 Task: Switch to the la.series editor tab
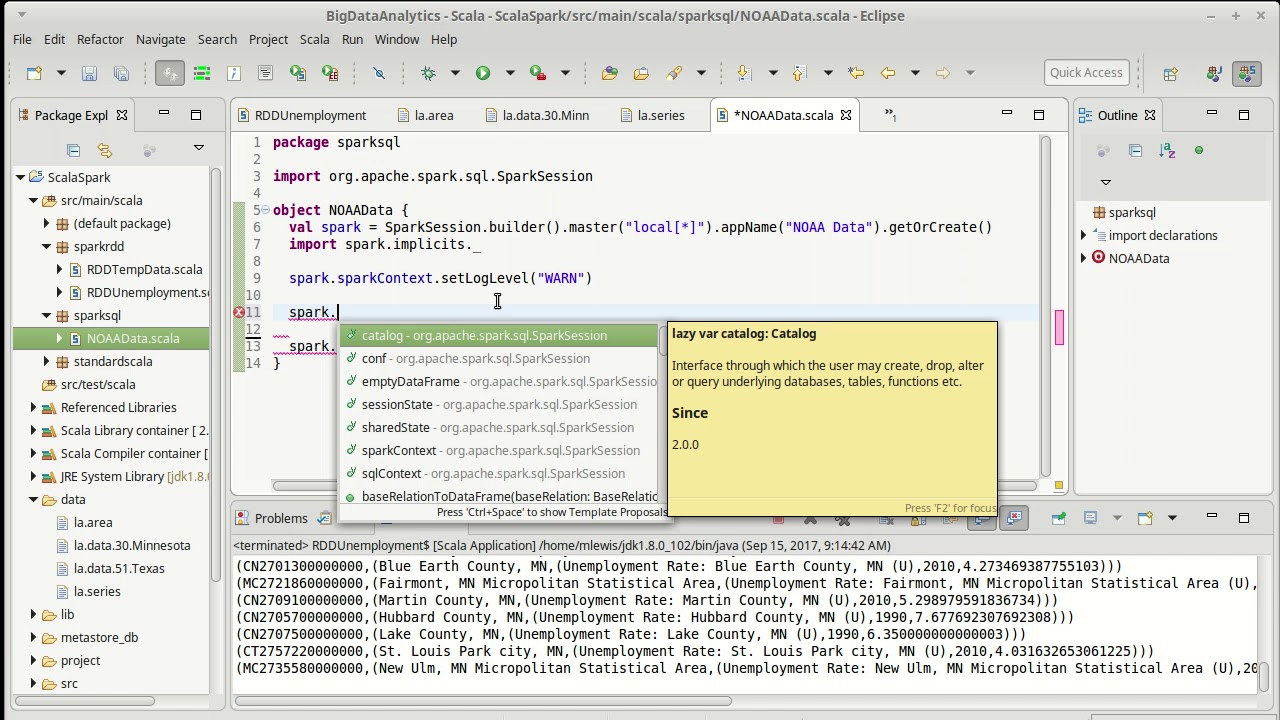652,116
